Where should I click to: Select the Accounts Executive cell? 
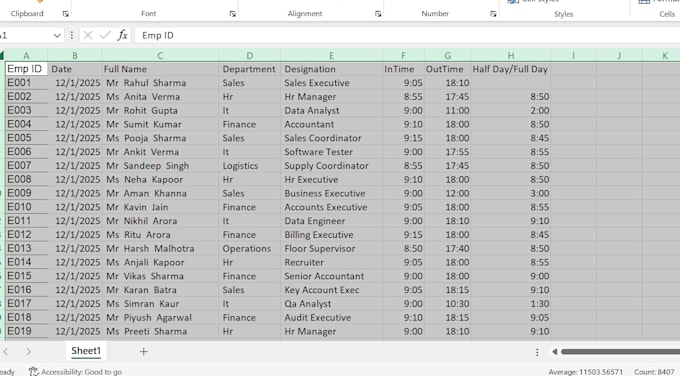[x=331, y=207]
